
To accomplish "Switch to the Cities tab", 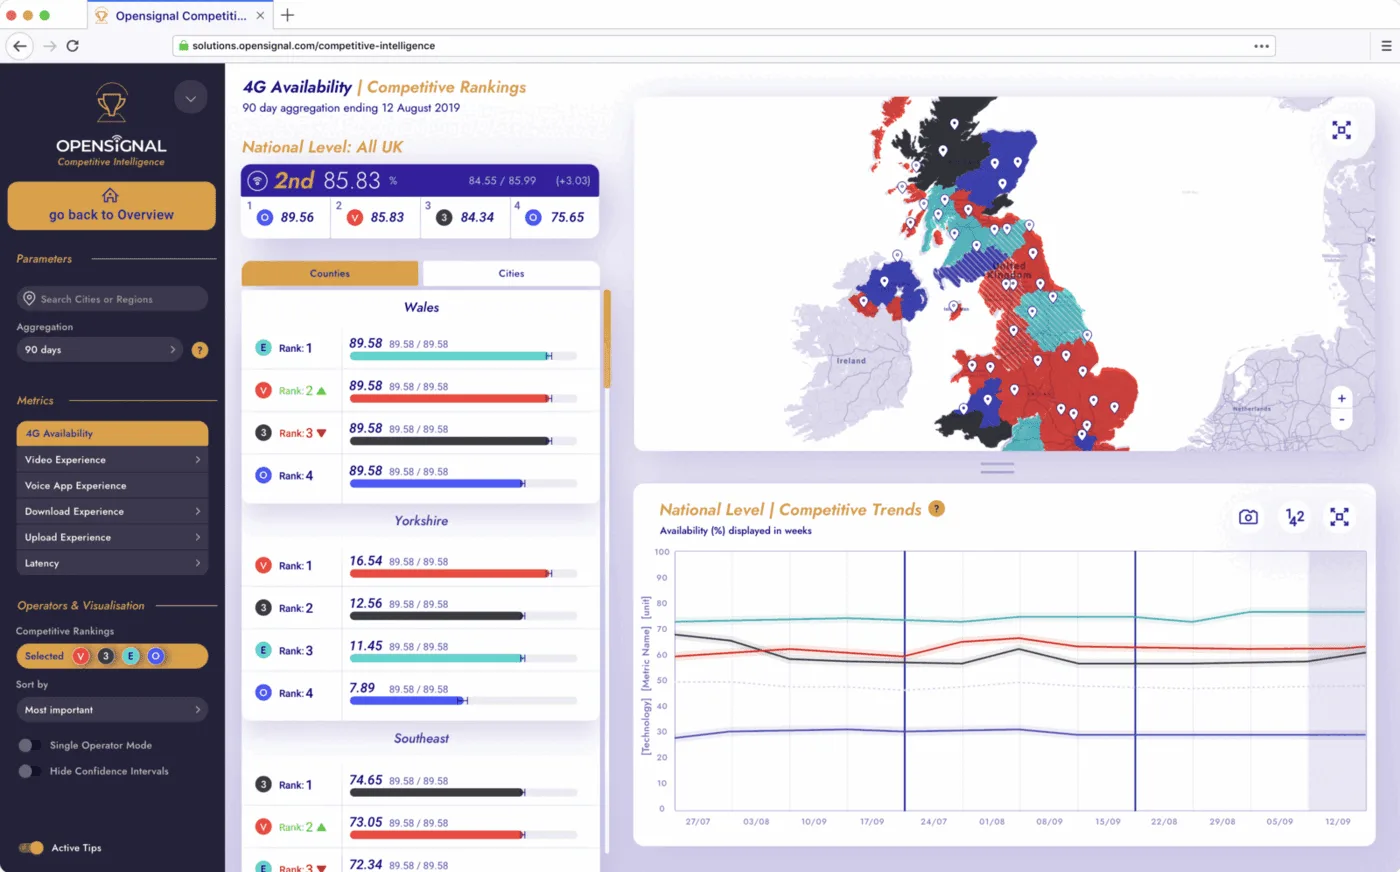I will pos(511,273).
